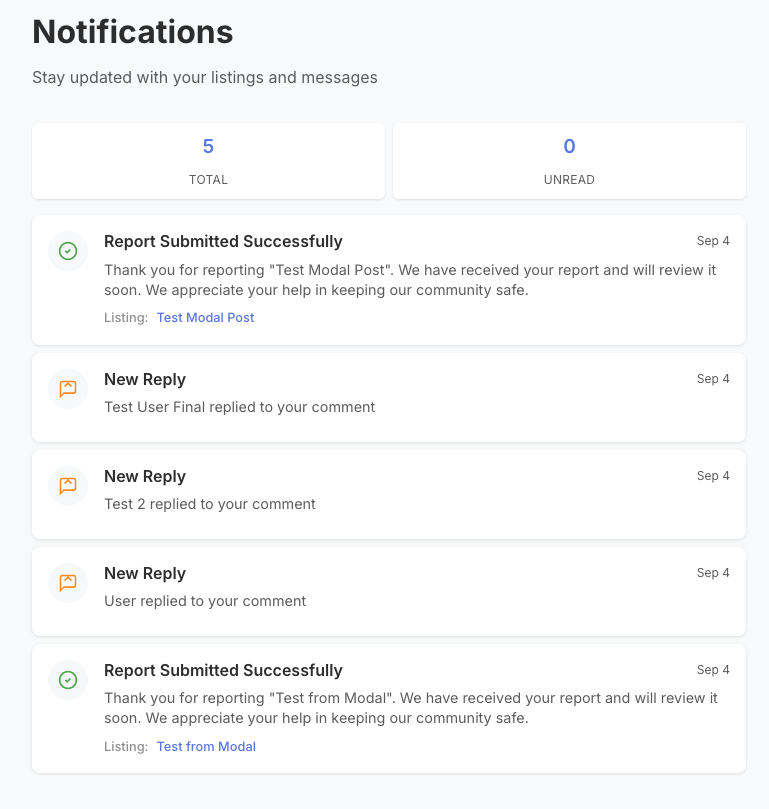Open "Test User Final replied to your comment" message
The image size is (769, 809).
(x=239, y=407)
